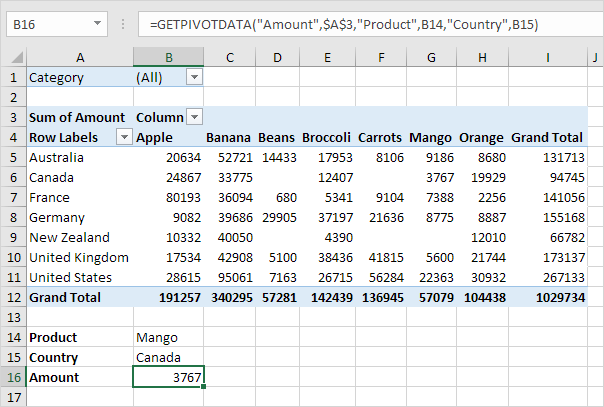604x407 pixels.
Task: Select column A header
Action: click(x=79, y=57)
